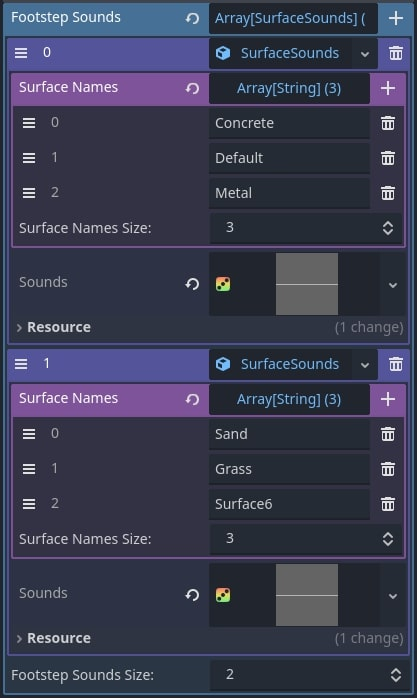Delete the Metal surface name entry

point(388,193)
